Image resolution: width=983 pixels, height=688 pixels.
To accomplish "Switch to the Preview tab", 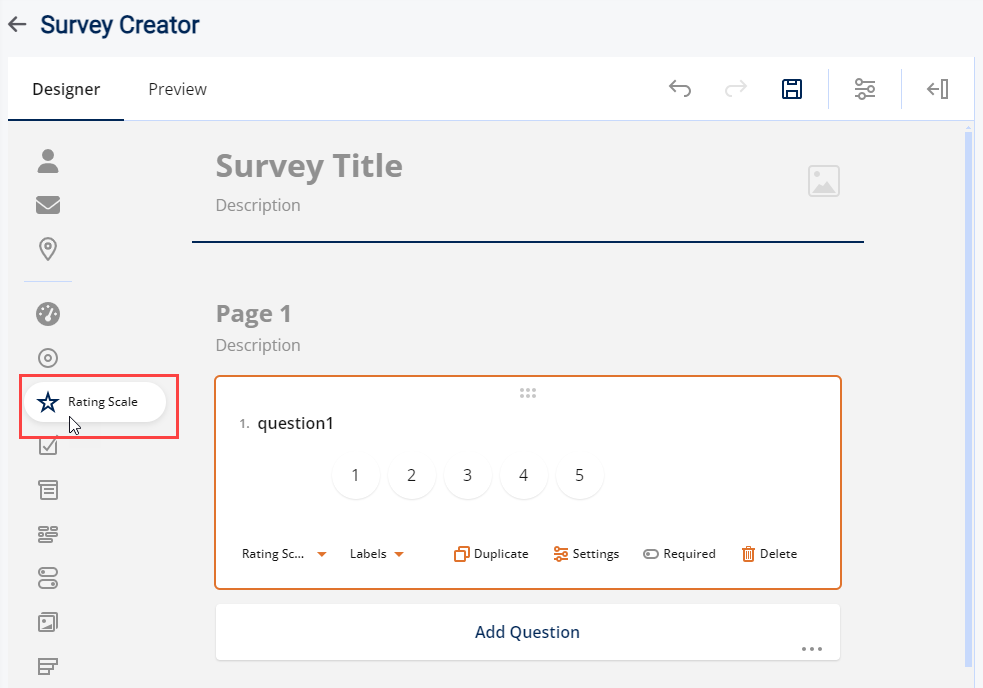I will 177,89.
